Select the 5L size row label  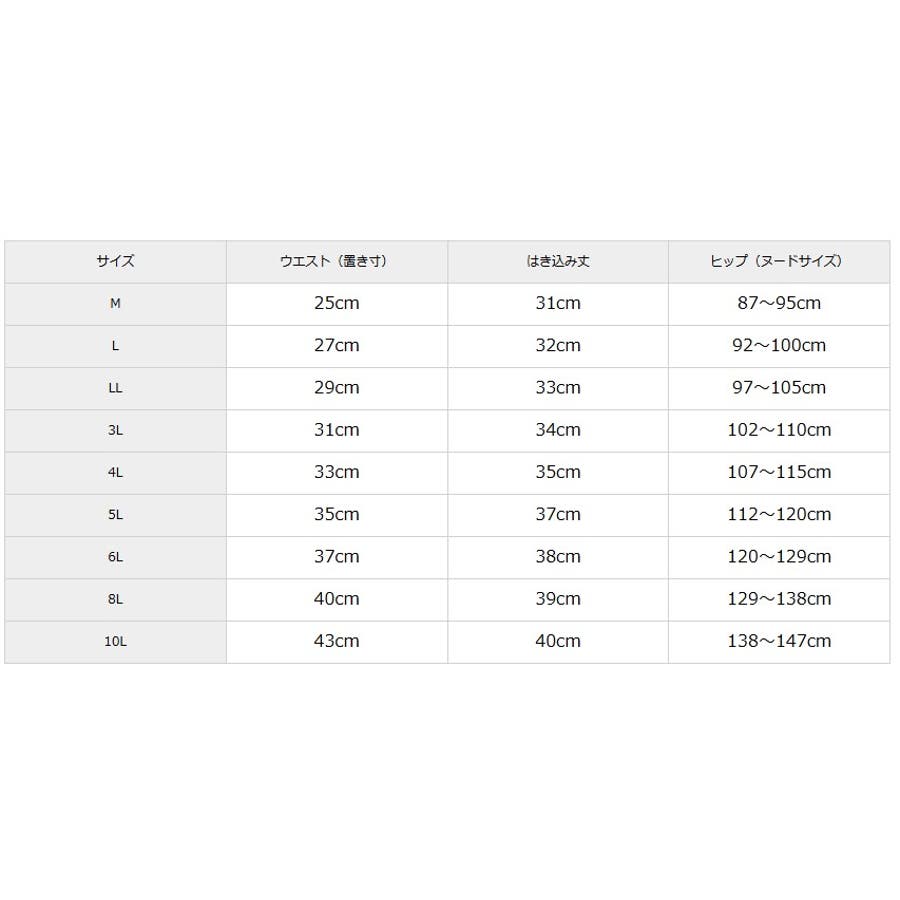[115, 515]
